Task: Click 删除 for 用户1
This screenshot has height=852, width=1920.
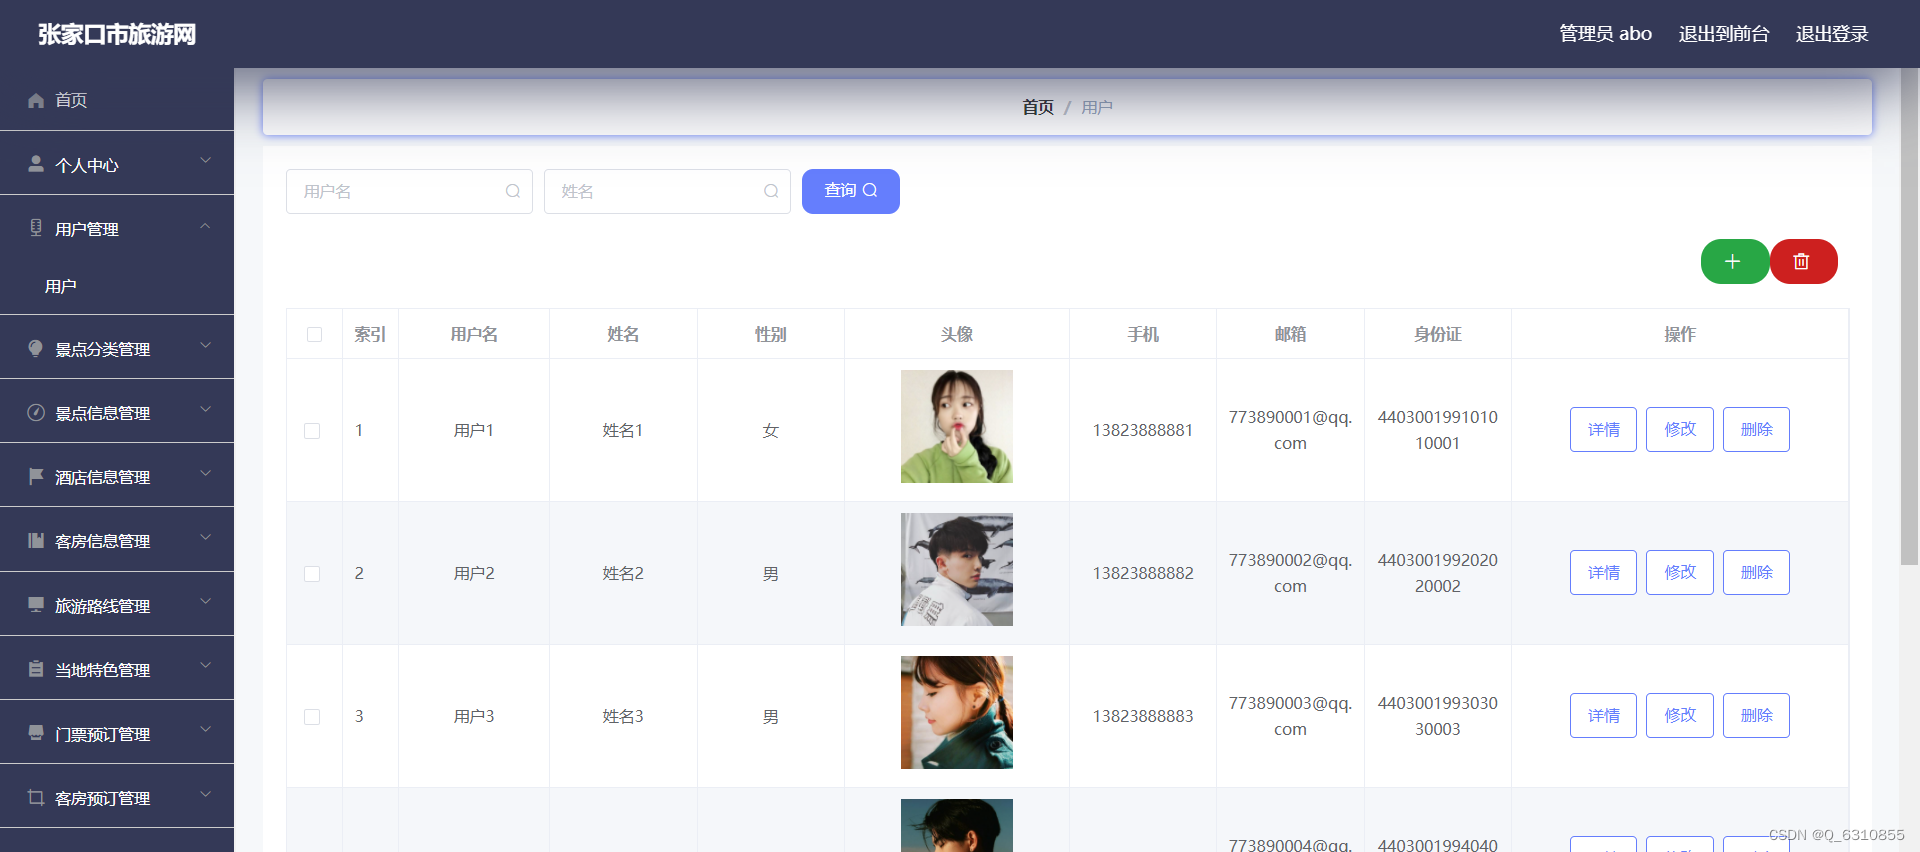Action: 1756,429
